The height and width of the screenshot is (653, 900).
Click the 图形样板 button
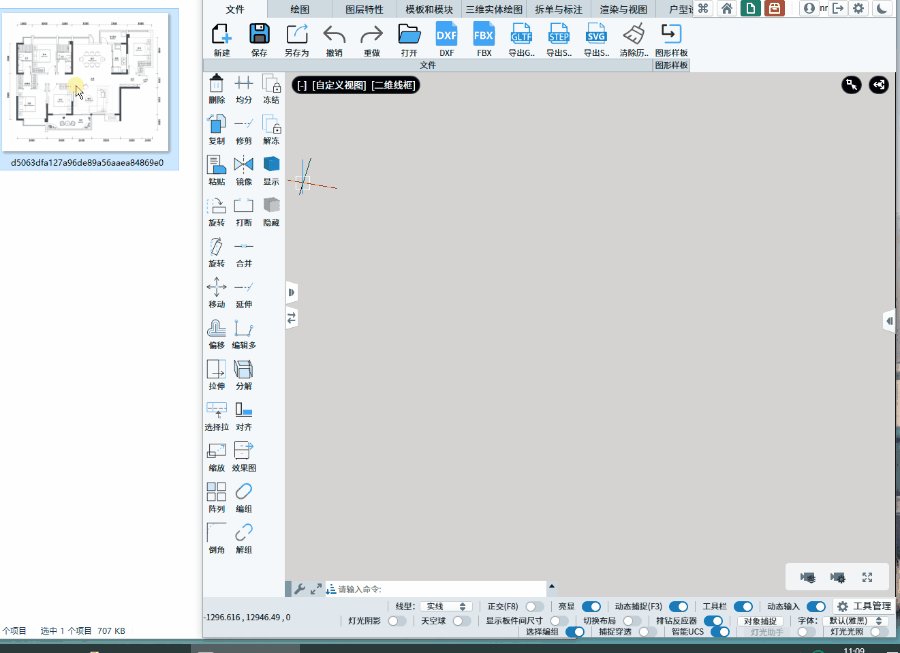[671, 38]
